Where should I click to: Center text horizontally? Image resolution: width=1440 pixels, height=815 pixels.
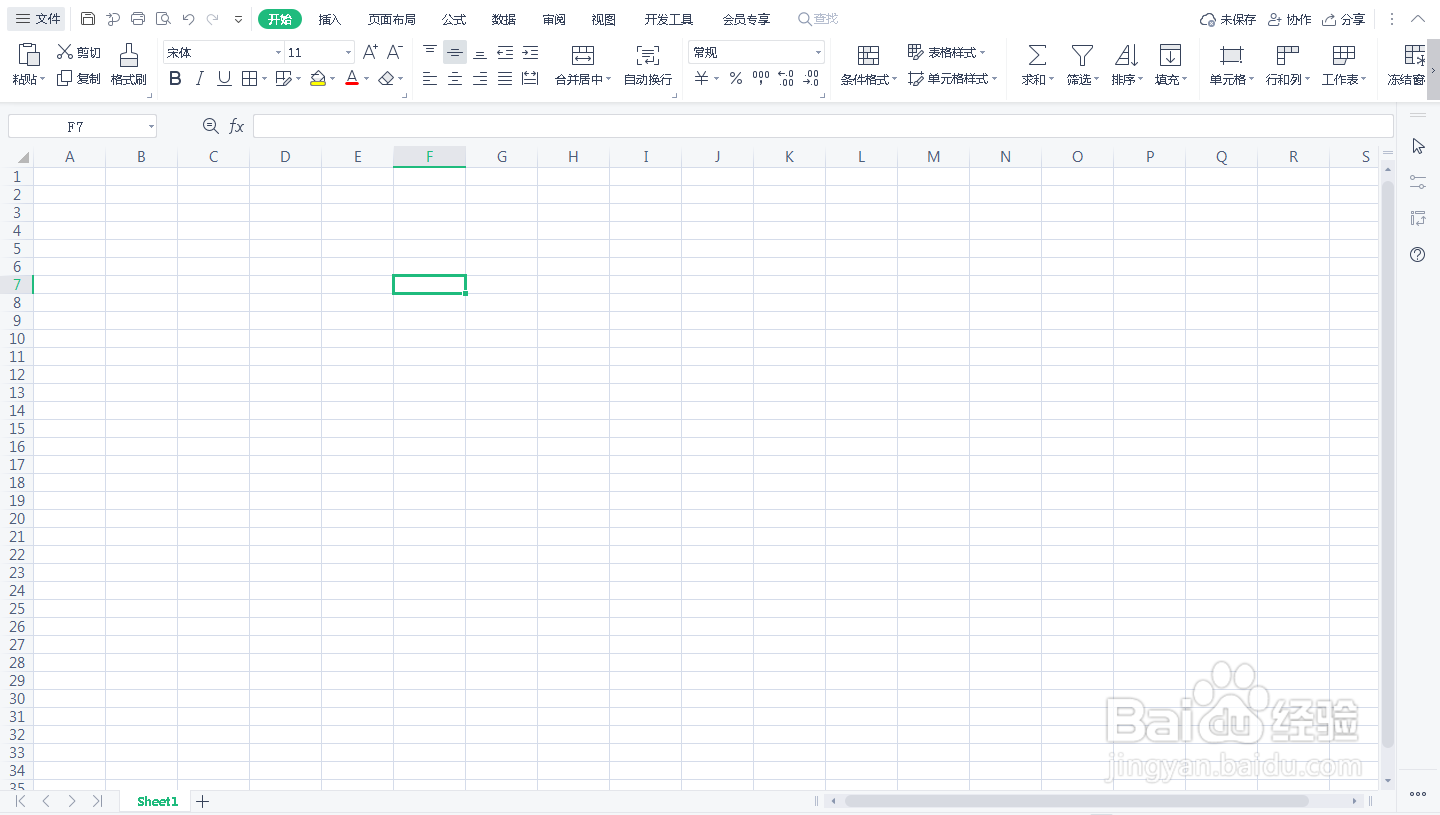click(455, 78)
